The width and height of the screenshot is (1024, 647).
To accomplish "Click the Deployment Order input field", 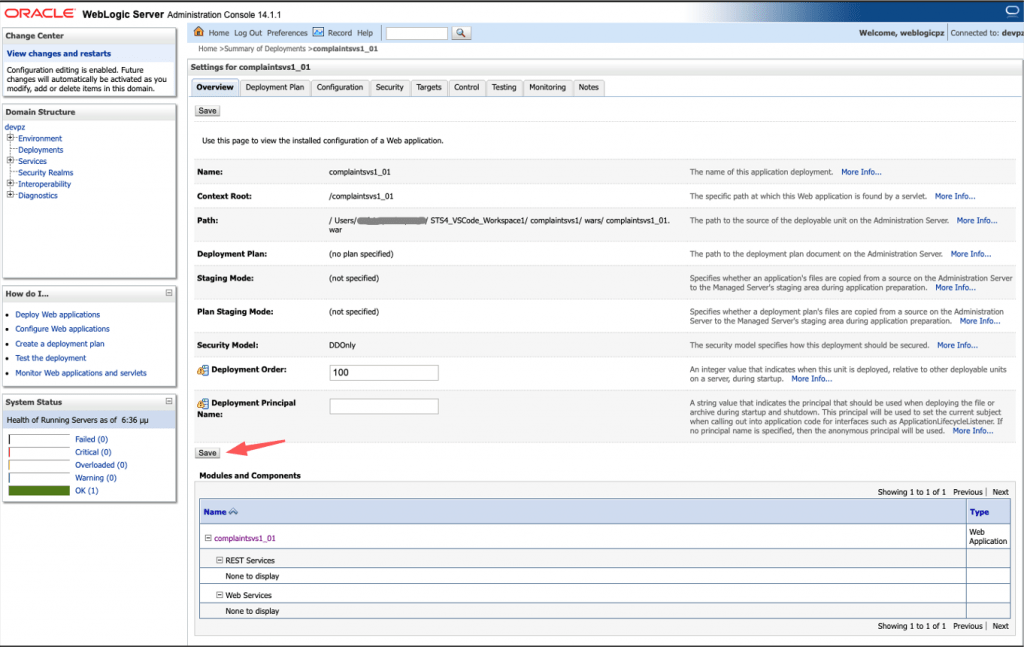I will tap(384, 373).
